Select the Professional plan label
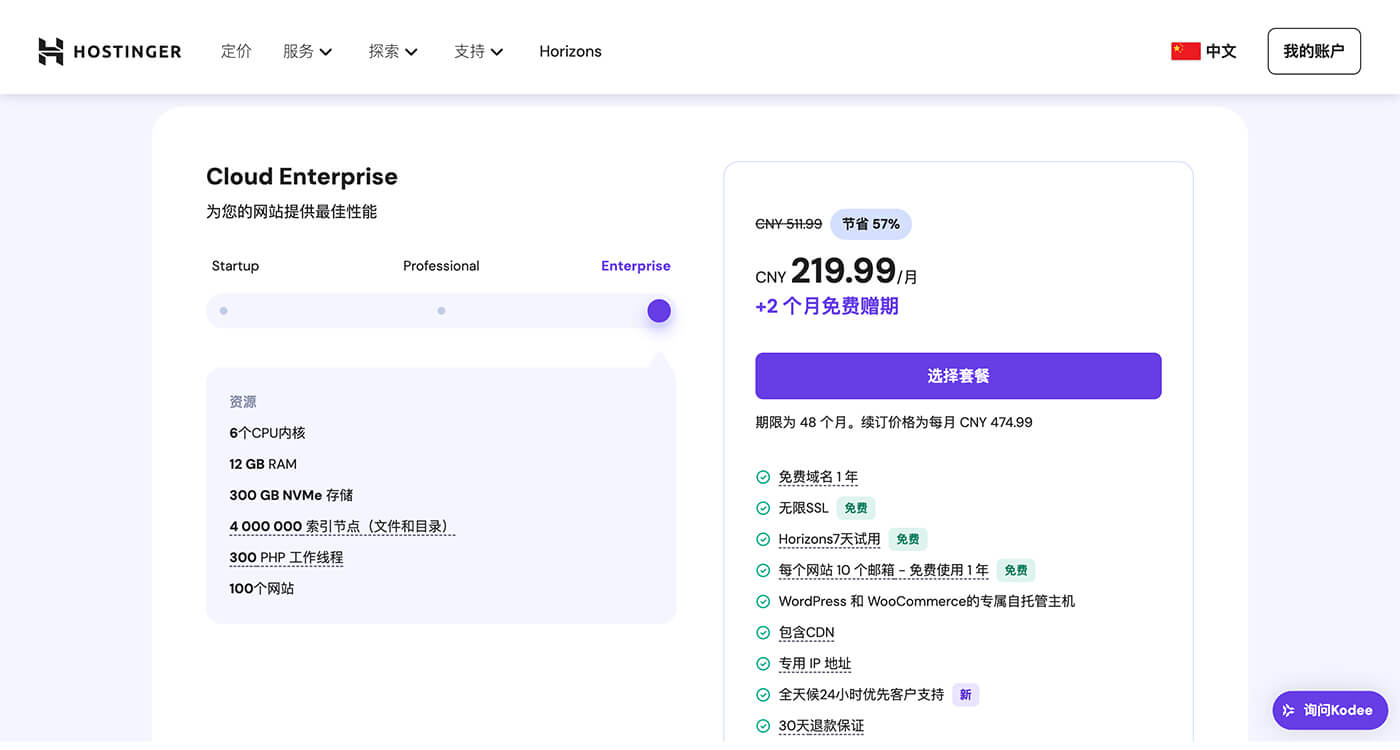The height and width of the screenshot is (750, 1400). click(441, 266)
